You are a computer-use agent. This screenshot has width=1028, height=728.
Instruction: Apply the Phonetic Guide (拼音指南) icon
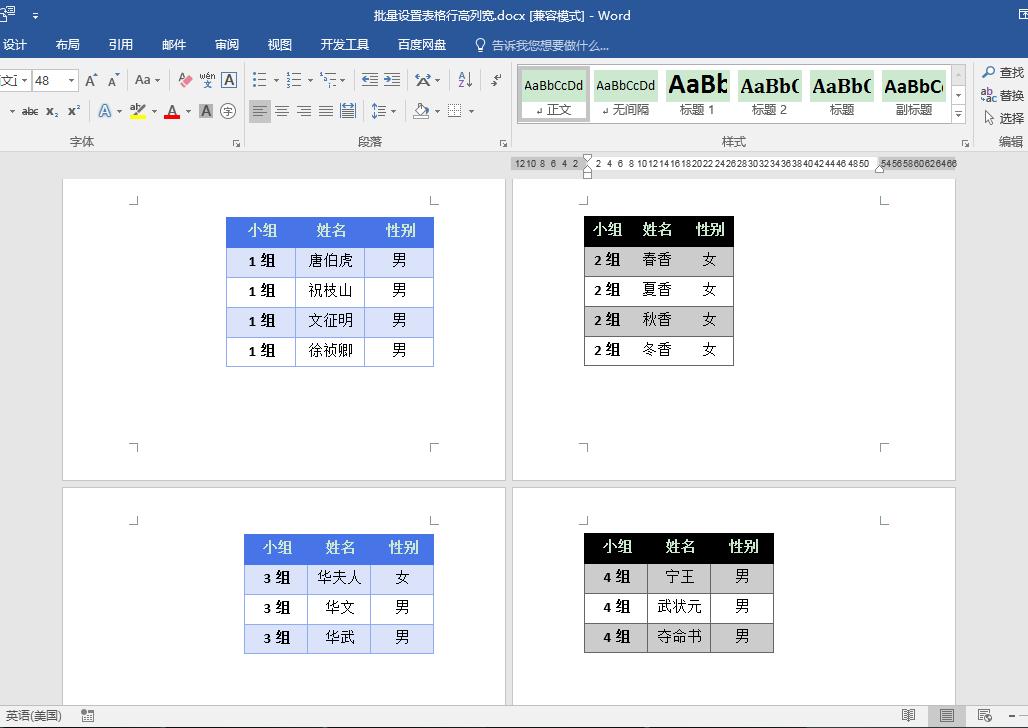(207, 79)
